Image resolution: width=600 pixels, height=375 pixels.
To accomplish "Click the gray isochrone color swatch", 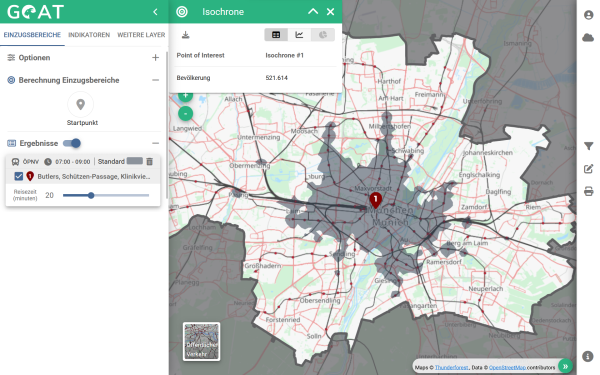I will 135,161.
